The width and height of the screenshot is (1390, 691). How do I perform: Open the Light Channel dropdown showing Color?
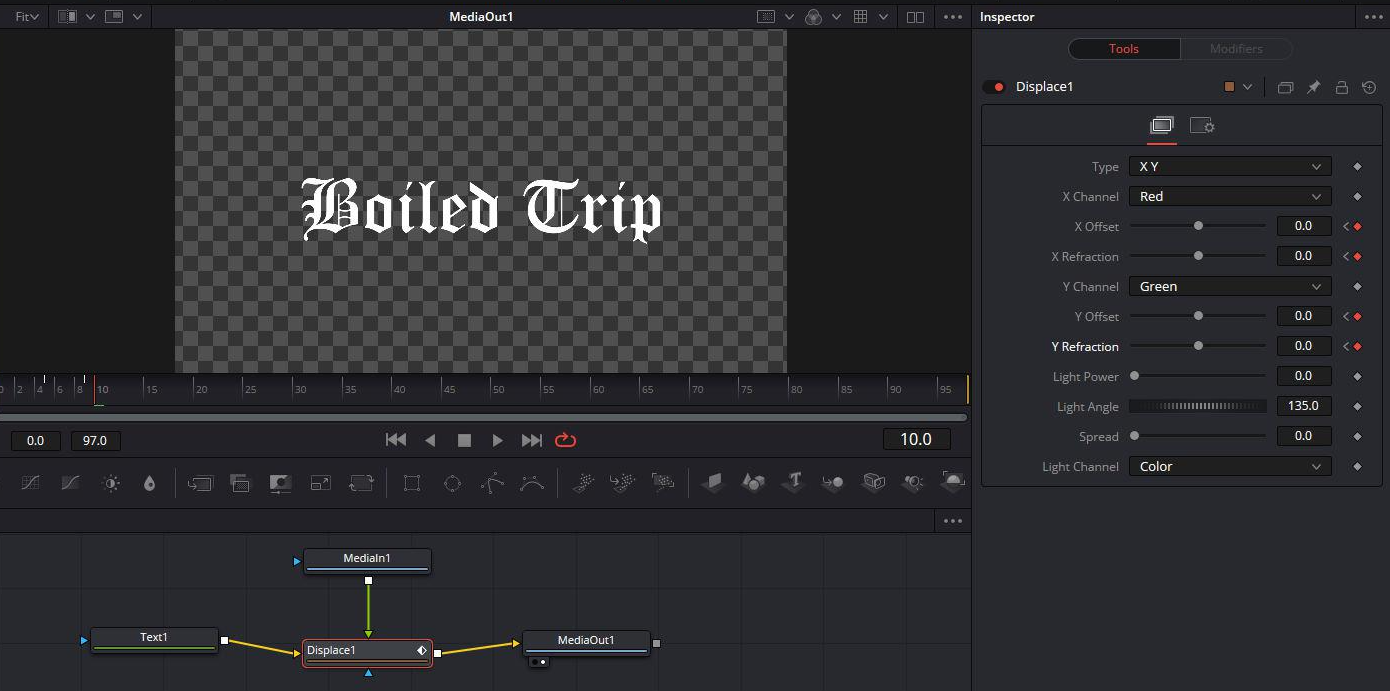click(1230, 466)
